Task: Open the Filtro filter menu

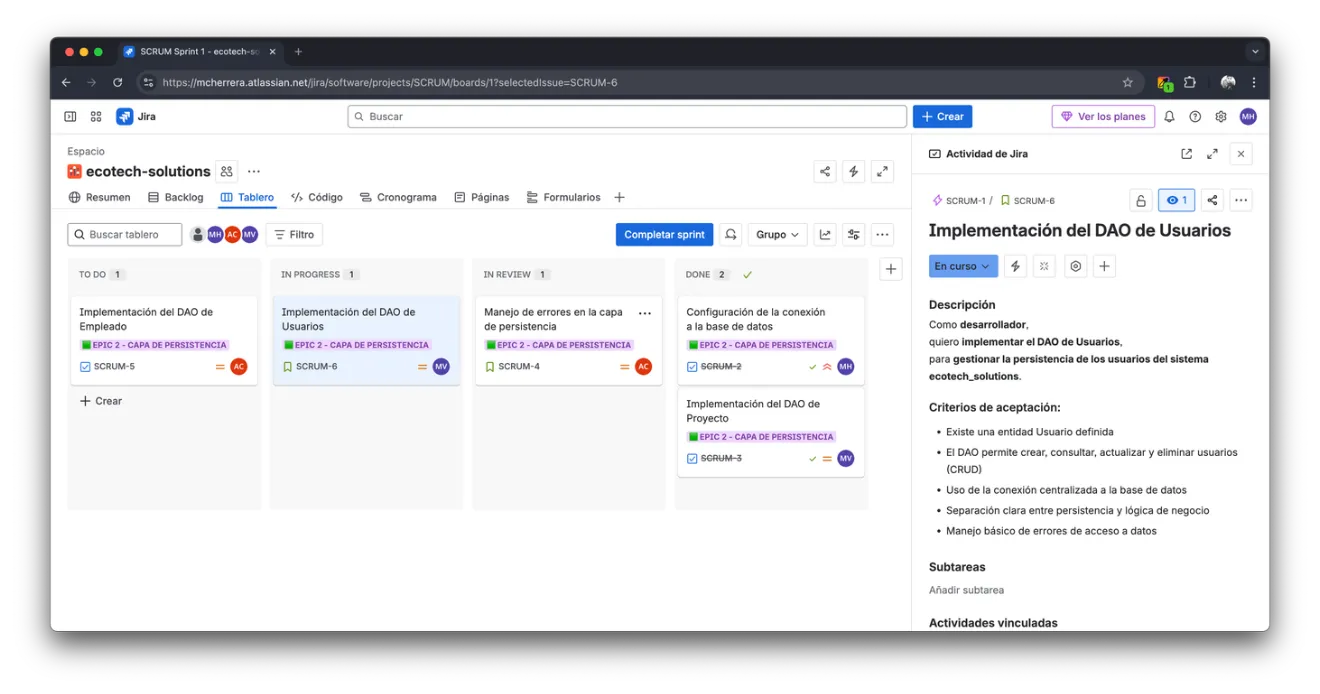Action: [x=294, y=235]
